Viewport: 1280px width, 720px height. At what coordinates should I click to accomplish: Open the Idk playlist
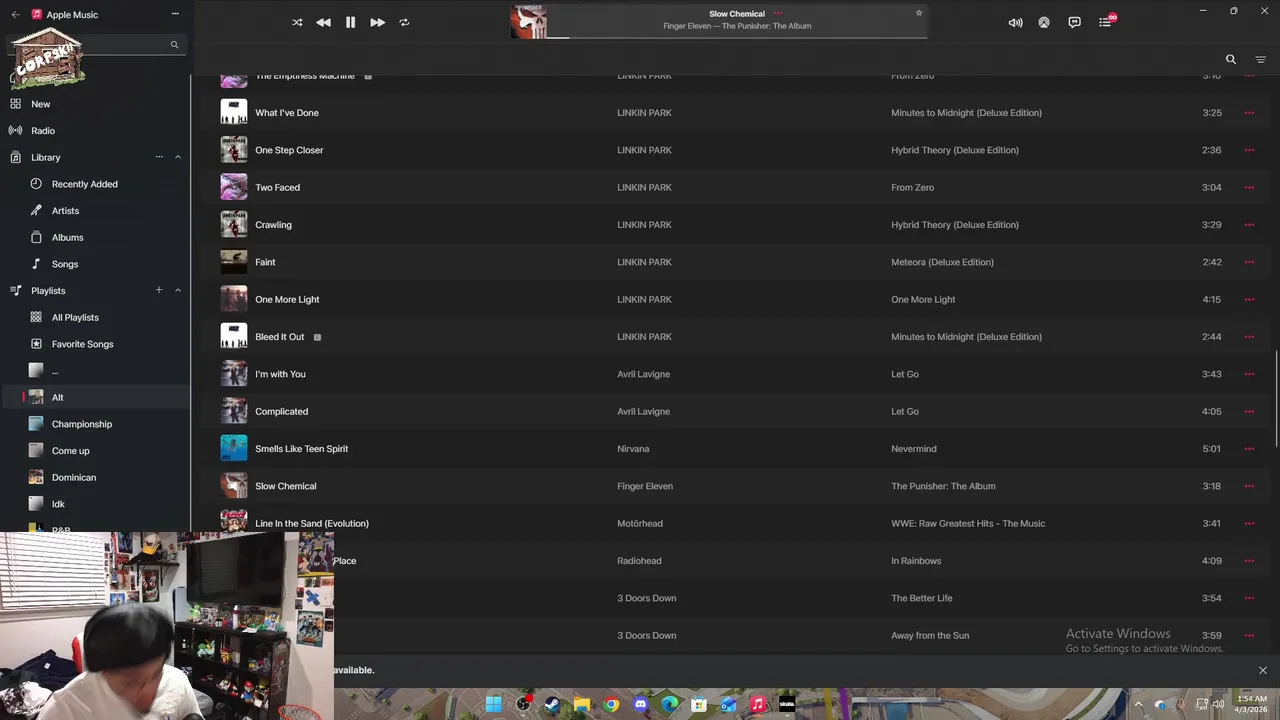(58, 504)
